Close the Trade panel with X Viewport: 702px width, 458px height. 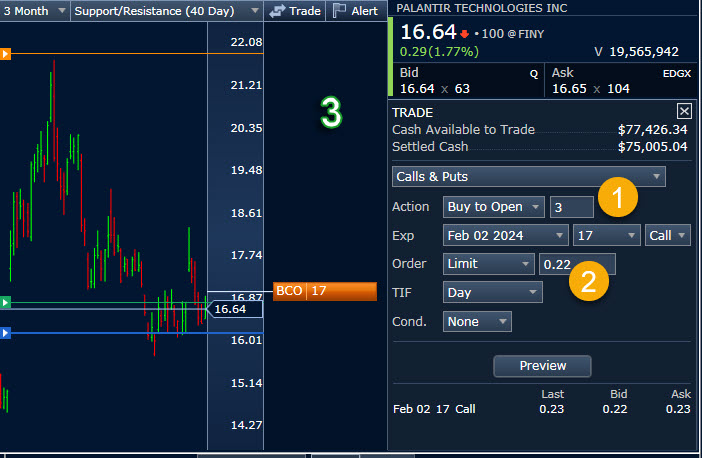click(x=684, y=112)
